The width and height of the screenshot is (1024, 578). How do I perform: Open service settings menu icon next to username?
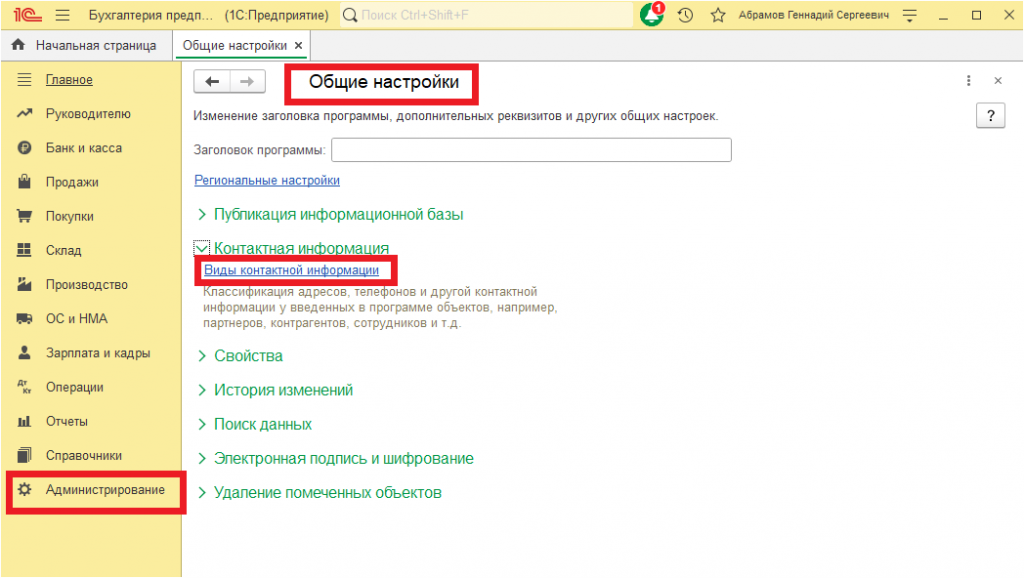point(910,14)
